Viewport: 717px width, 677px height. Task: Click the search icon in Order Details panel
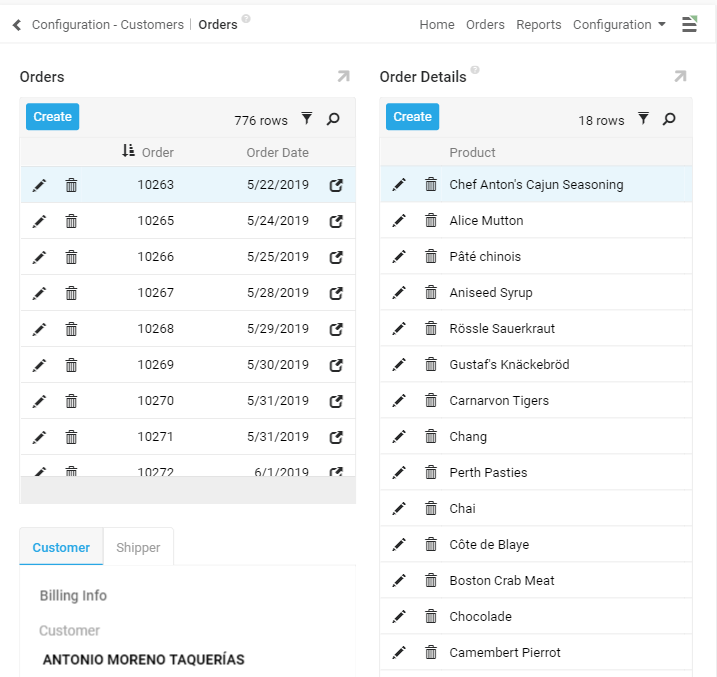[x=669, y=119]
